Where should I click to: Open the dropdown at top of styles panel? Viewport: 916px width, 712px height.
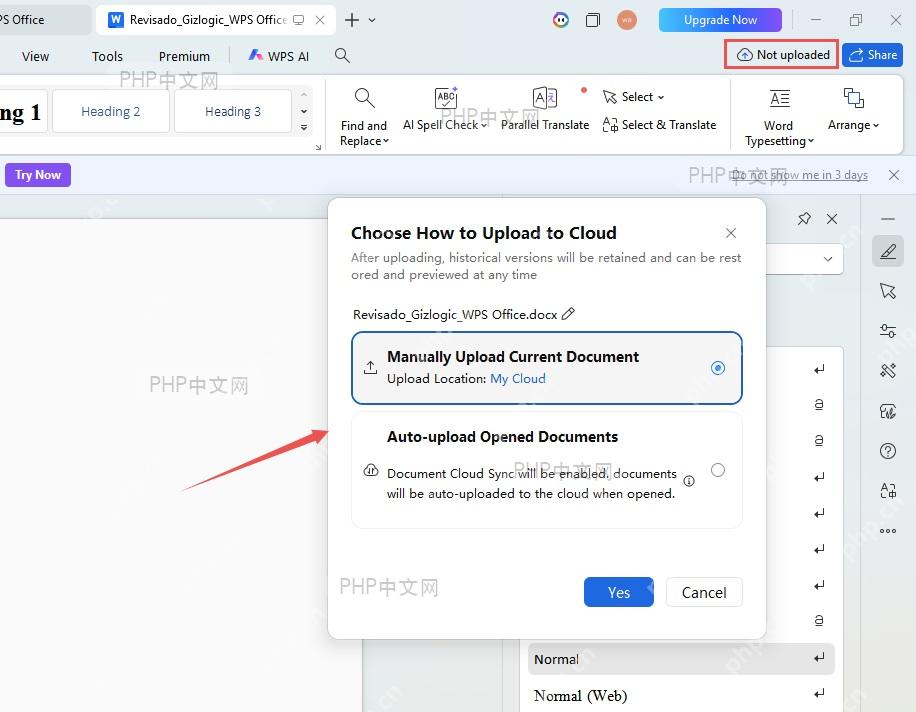click(x=828, y=259)
